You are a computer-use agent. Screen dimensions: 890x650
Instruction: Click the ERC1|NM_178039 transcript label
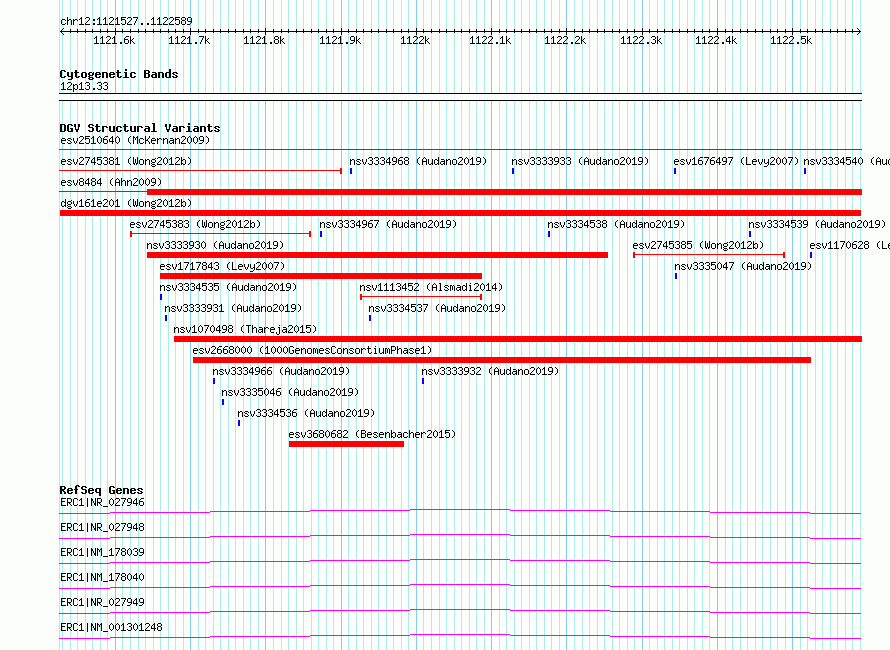(x=102, y=552)
